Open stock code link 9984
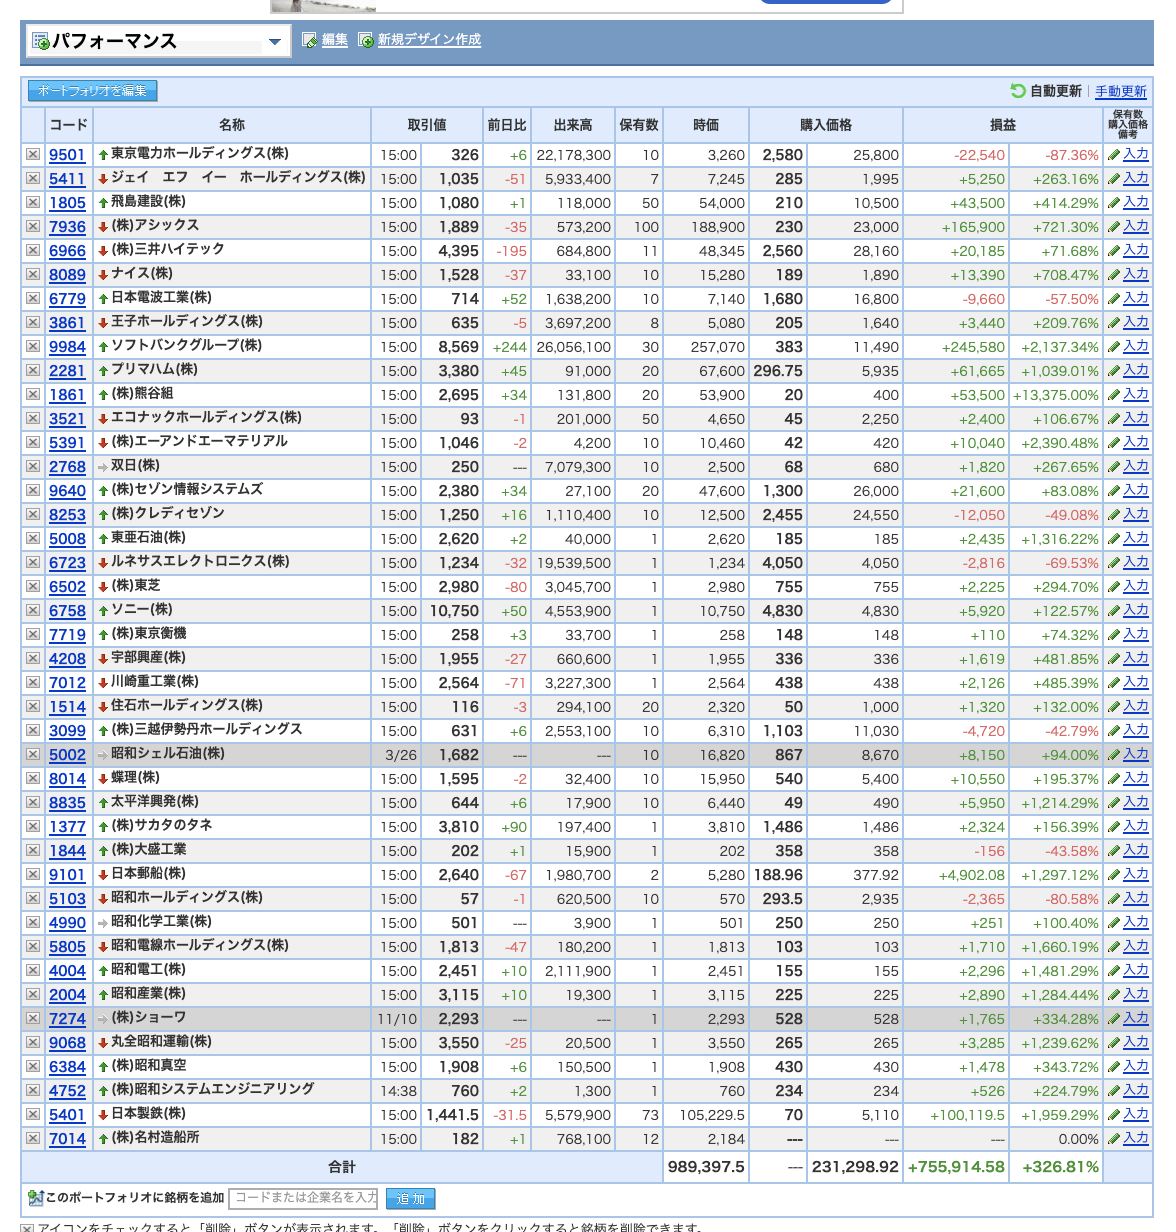The width and height of the screenshot is (1176, 1232). coord(67,347)
